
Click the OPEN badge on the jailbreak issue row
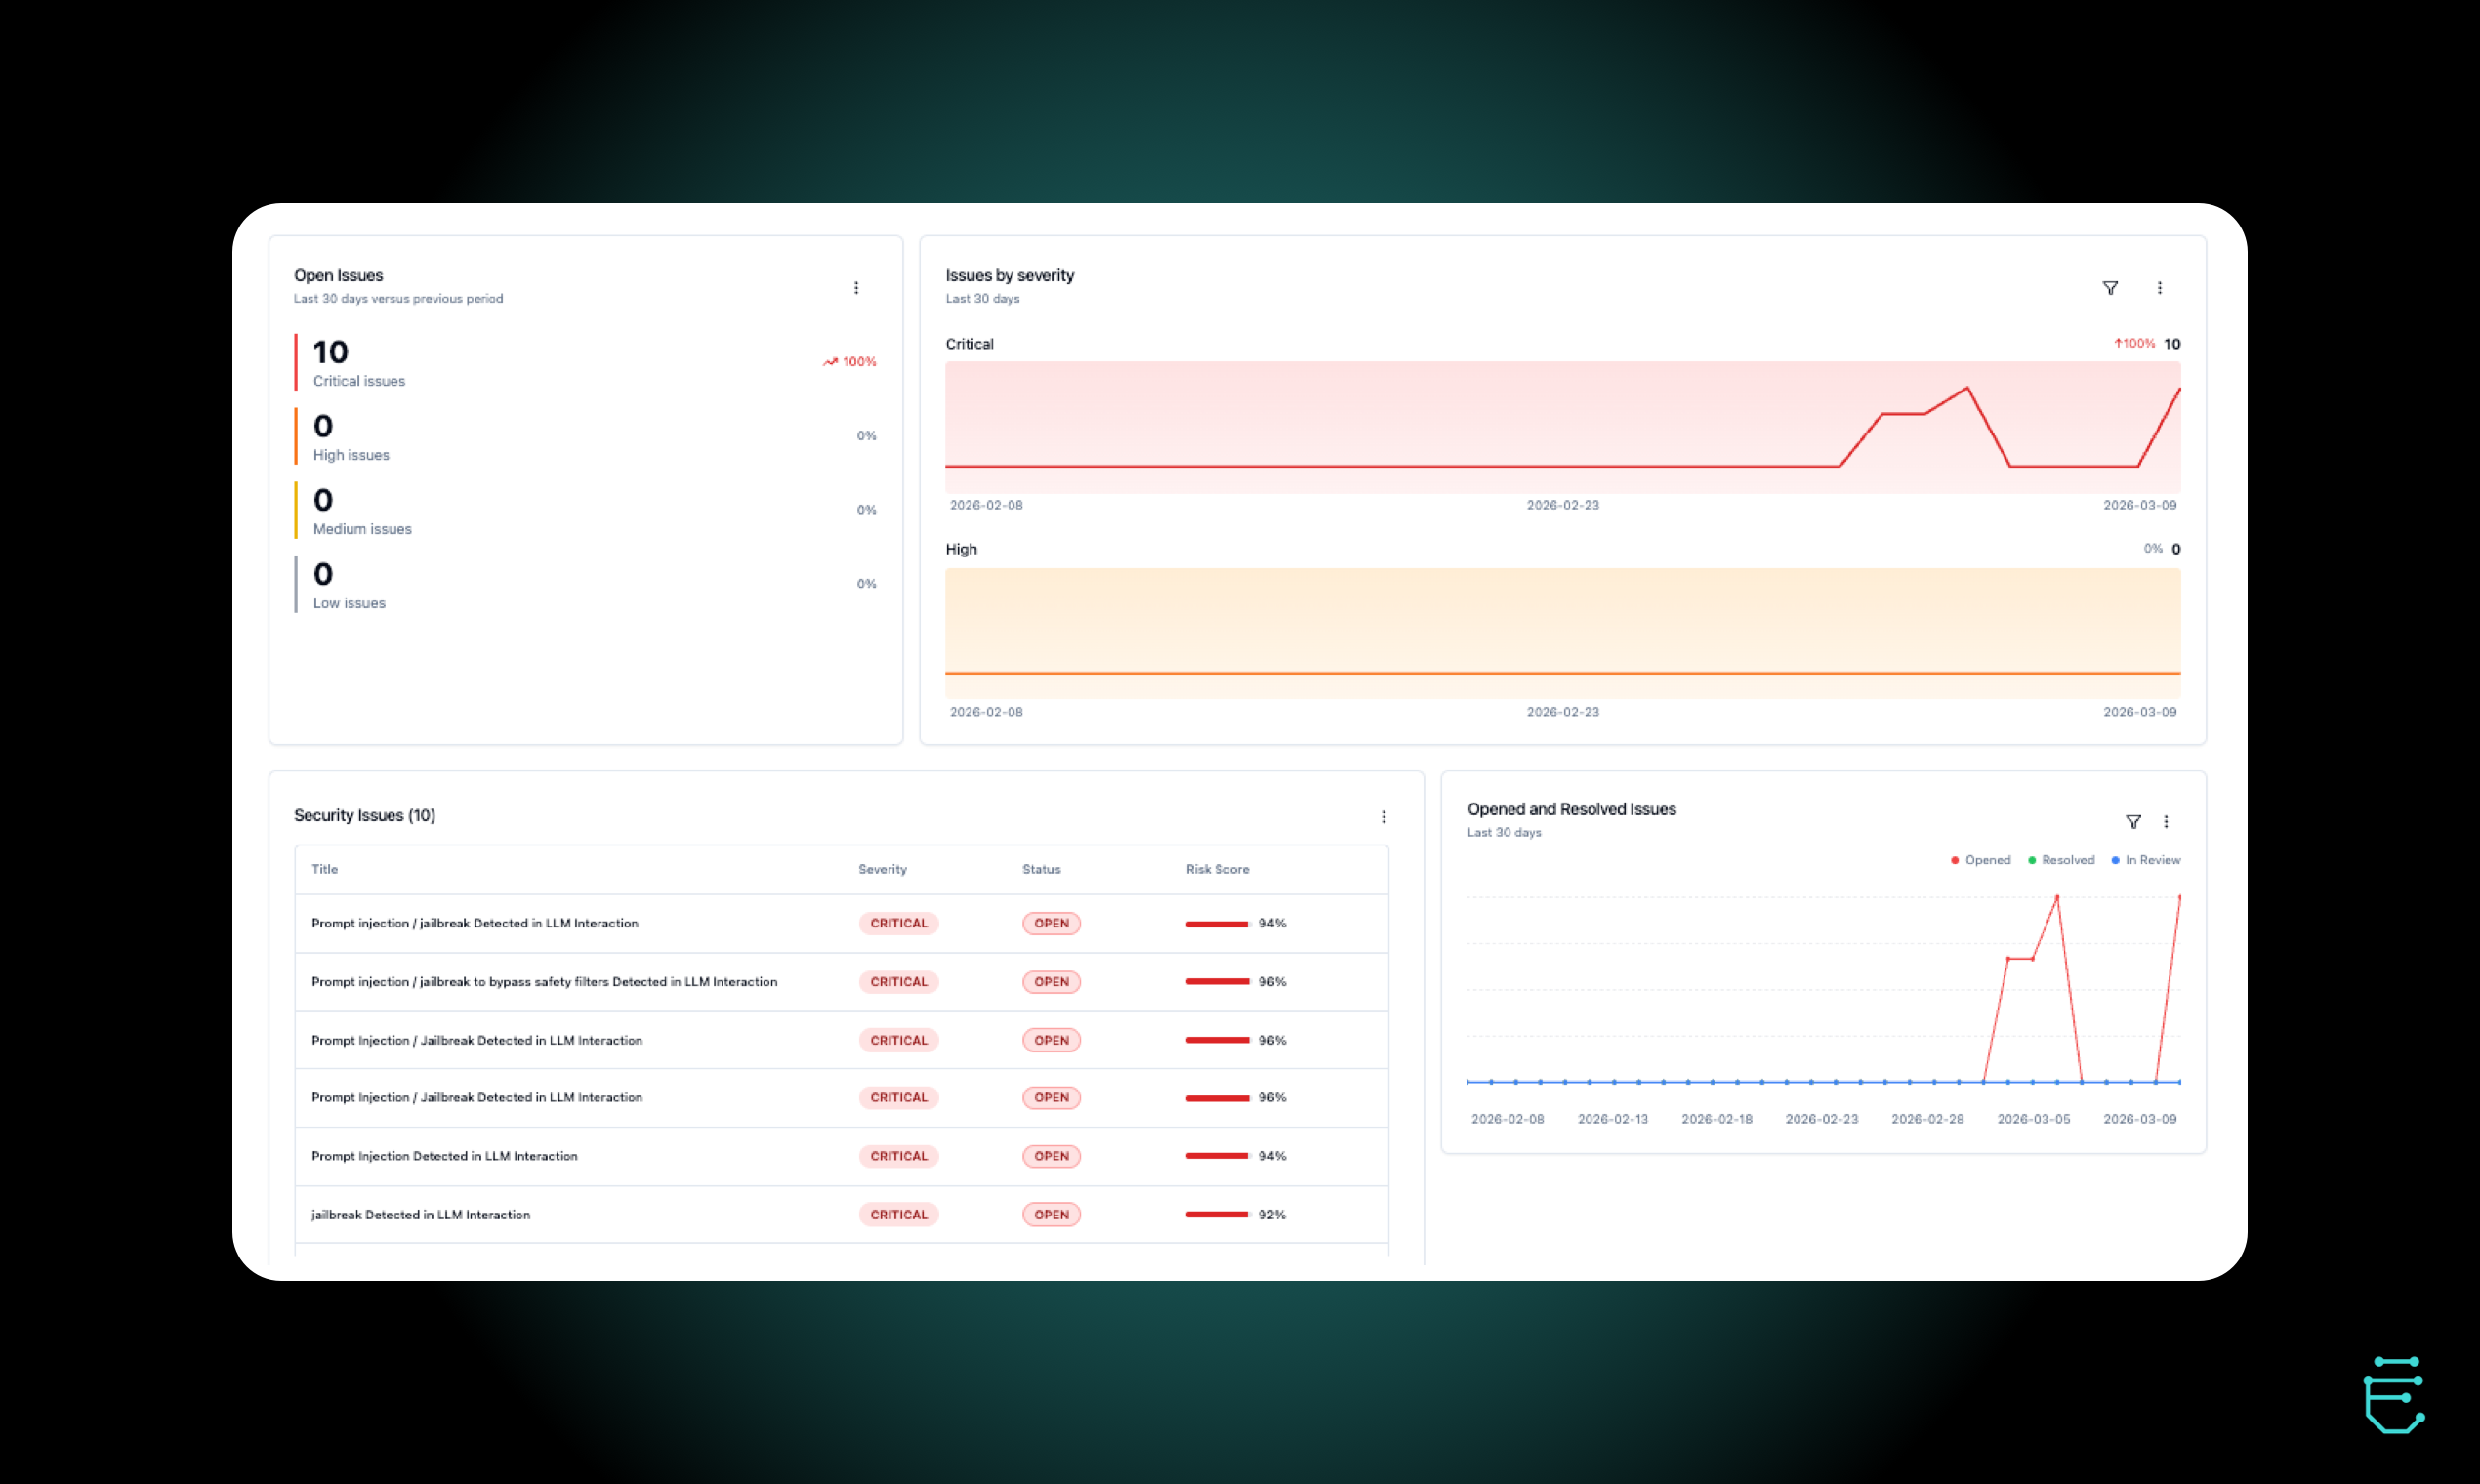point(1051,1214)
